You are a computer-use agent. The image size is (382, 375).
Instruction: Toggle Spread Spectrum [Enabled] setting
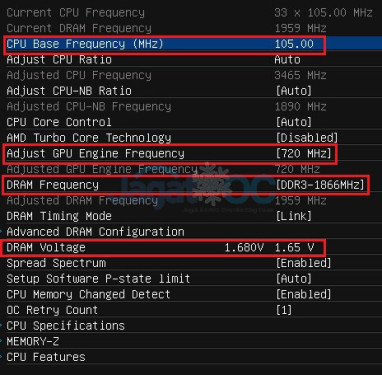pyautogui.click(x=191, y=263)
